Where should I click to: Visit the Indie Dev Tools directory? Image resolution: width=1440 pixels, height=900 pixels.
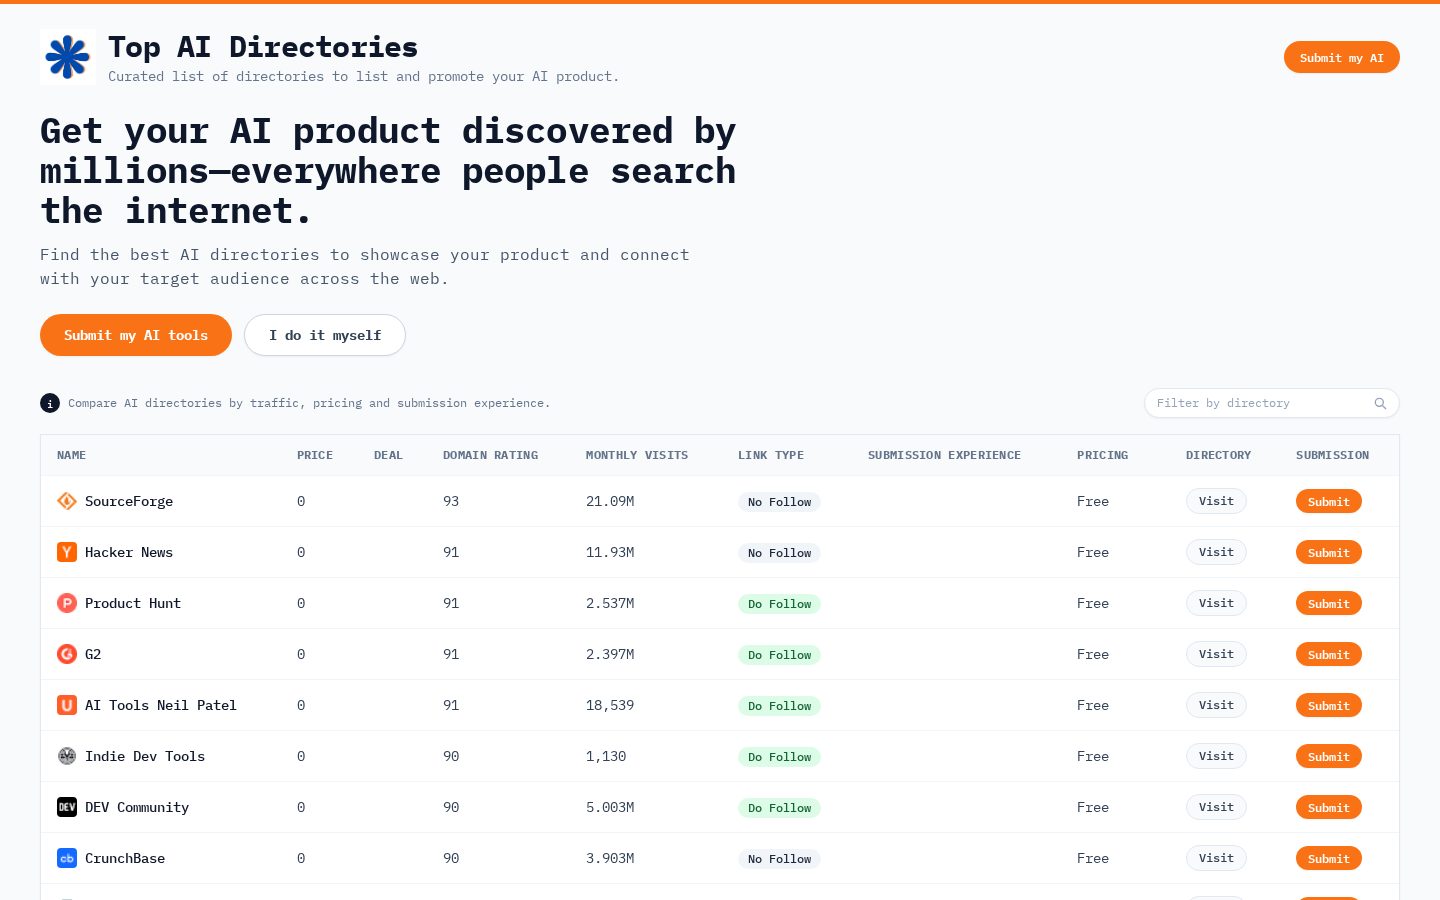click(x=1216, y=756)
